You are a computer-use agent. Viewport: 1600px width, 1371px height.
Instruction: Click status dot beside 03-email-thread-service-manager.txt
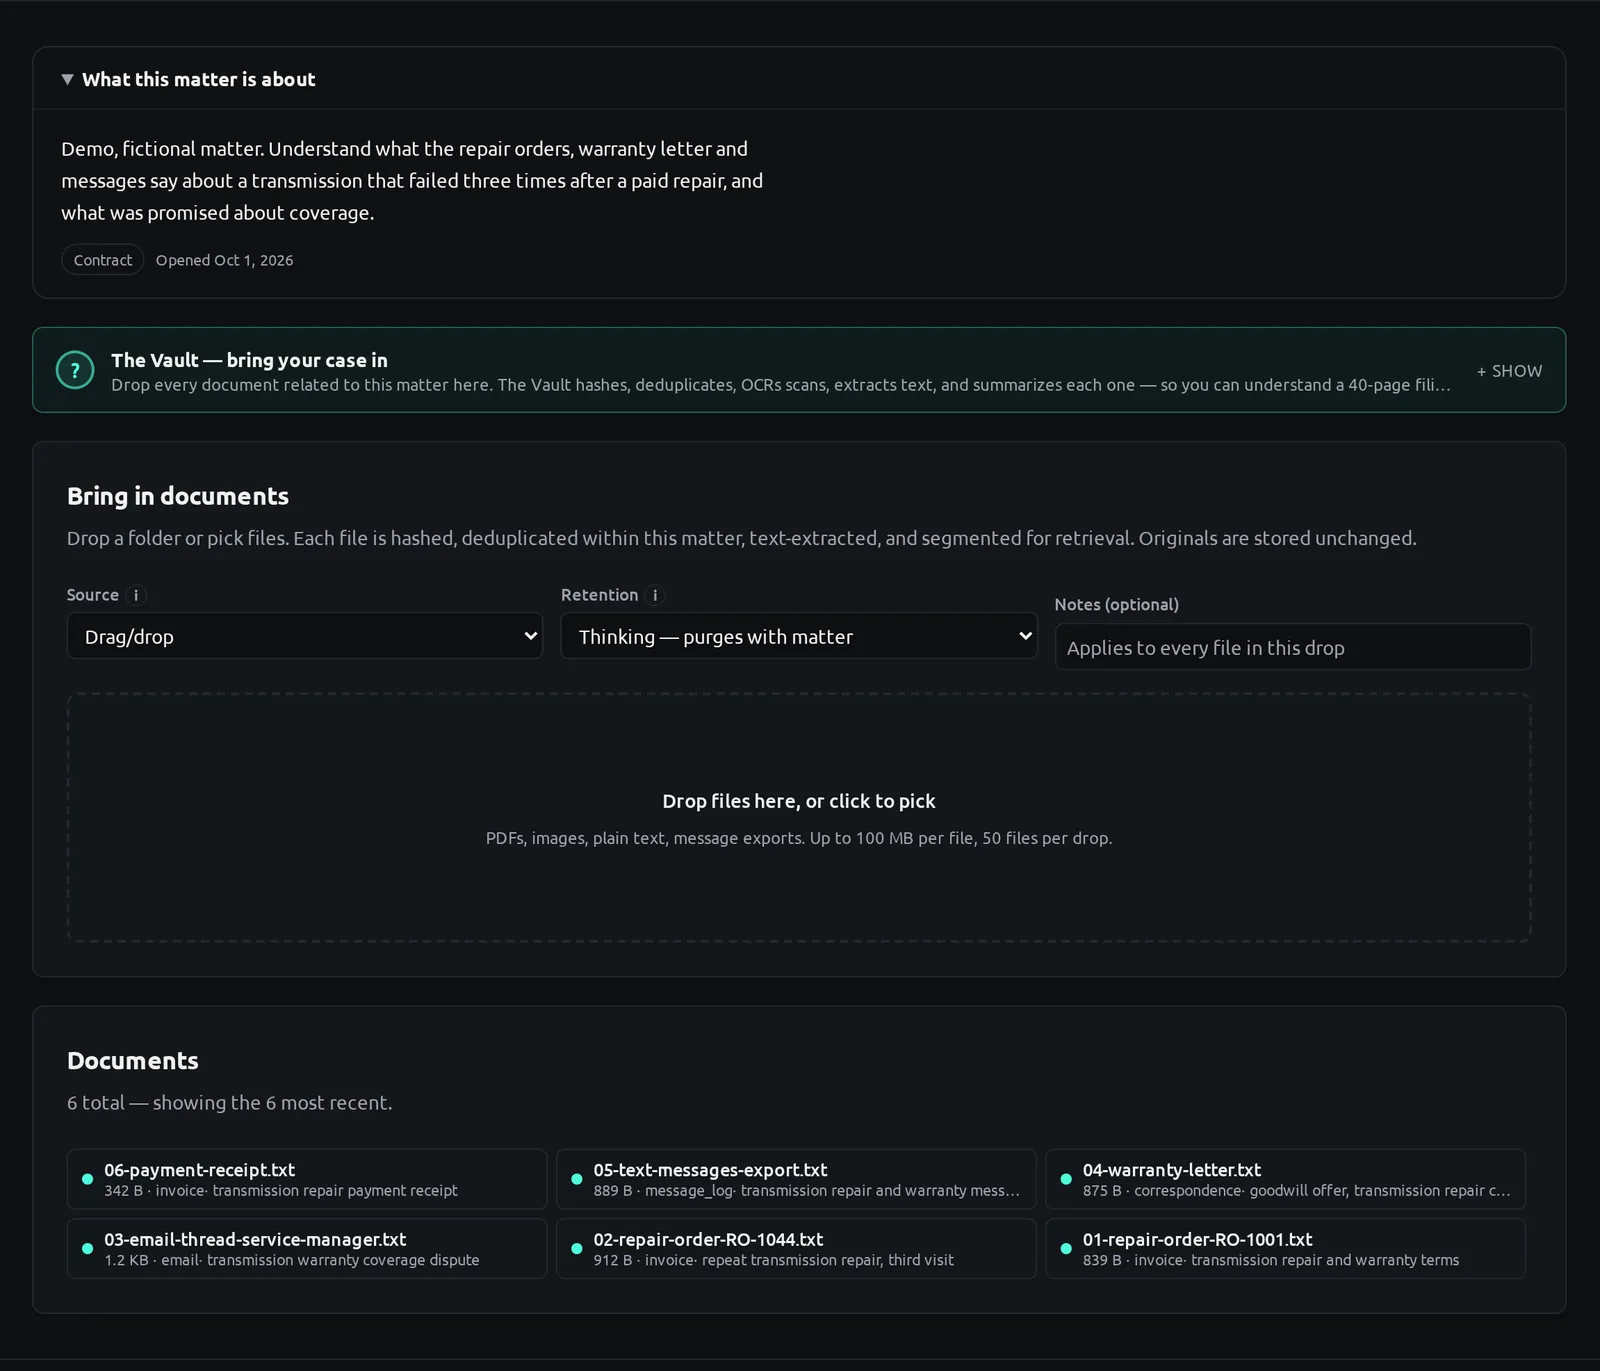tap(88, 1248)
